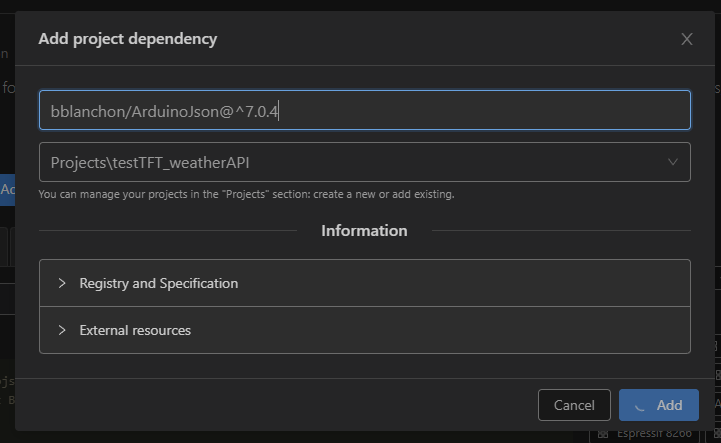Click the External resources section title

(135, 330)
